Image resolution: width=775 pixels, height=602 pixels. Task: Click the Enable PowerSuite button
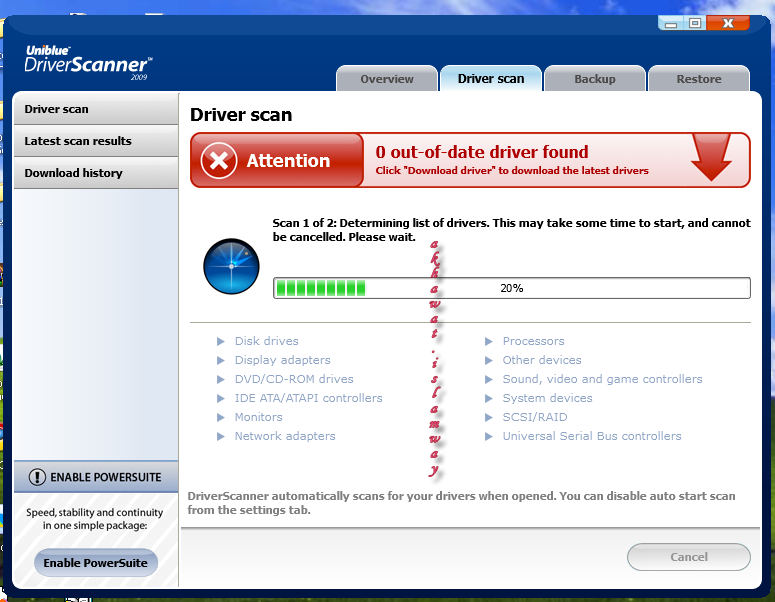[x=95, y=563]
